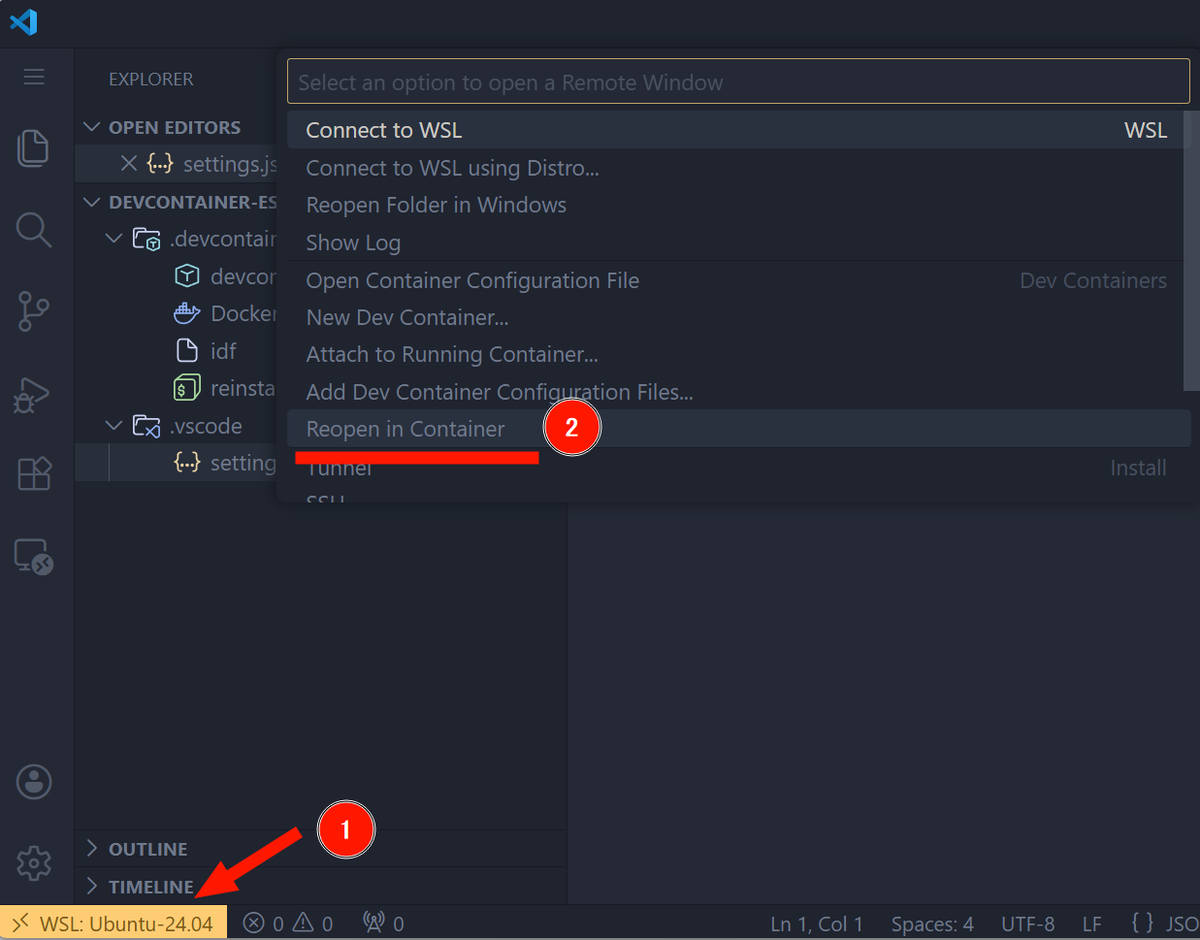
Task: Click the Spaces: 4 indentation setting
Action: pos(931,923)
